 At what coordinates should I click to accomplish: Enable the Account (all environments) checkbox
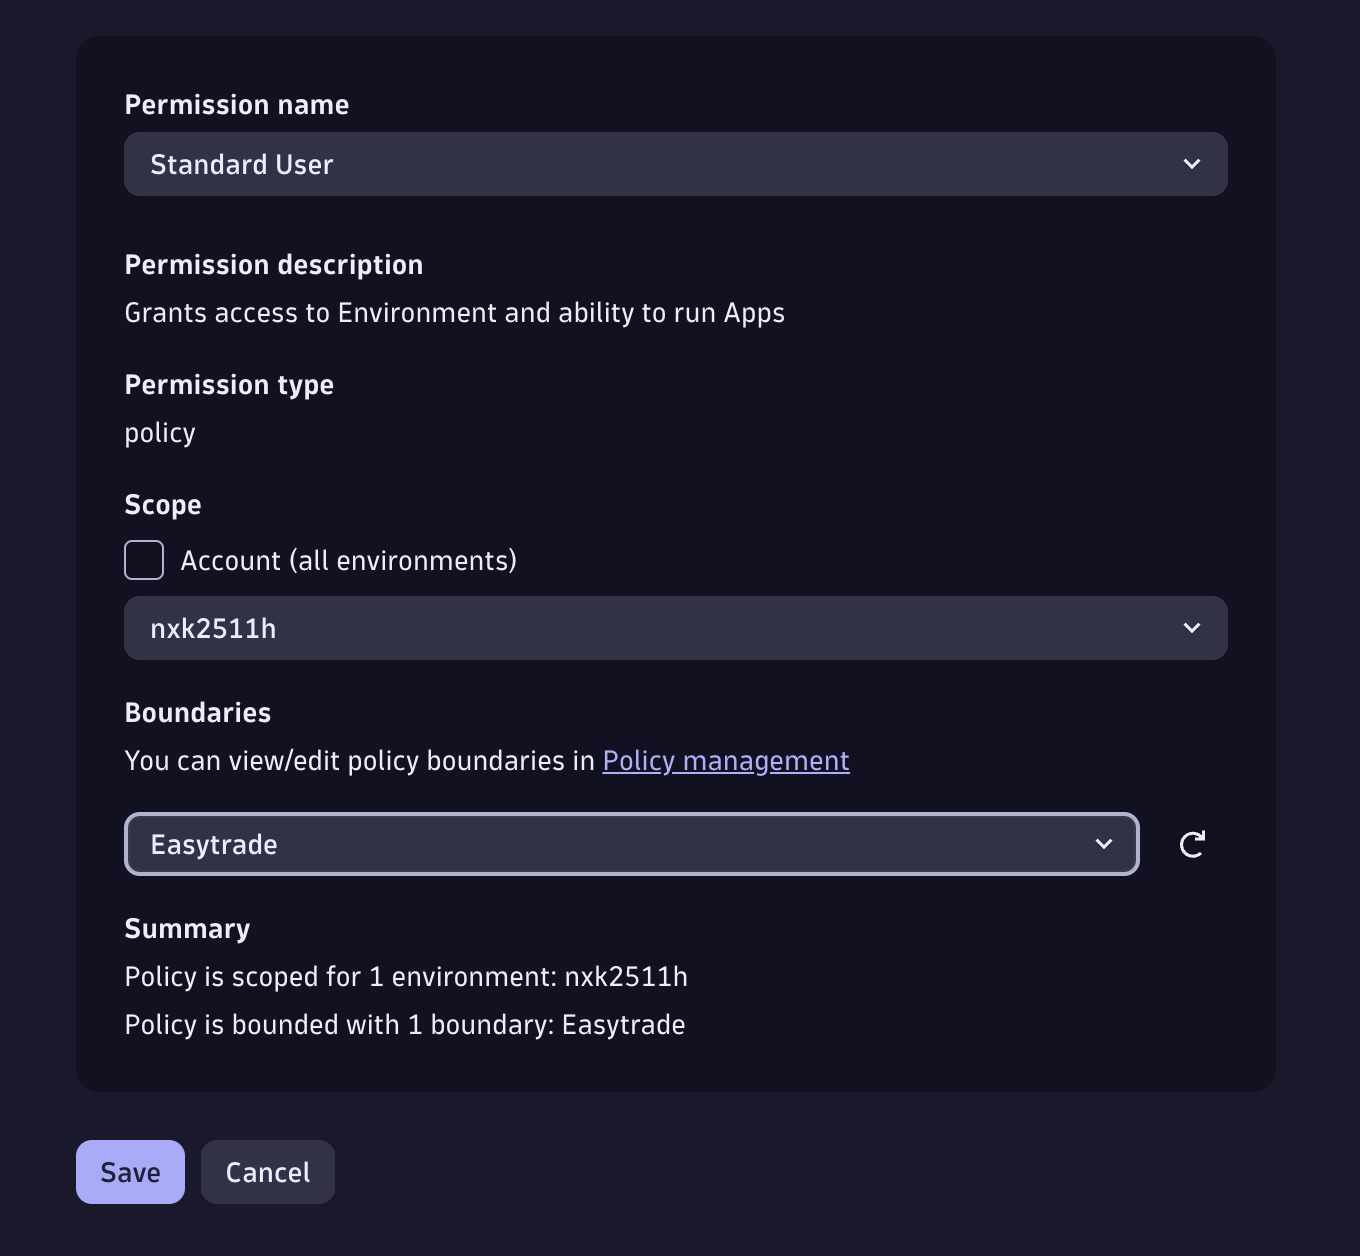[144, 560]
